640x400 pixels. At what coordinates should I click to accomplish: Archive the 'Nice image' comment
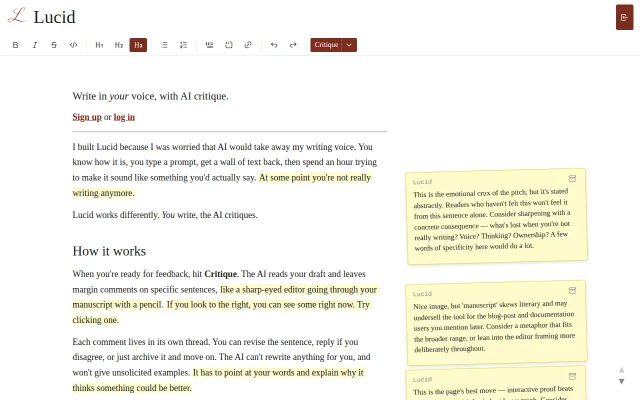[572, 290]
